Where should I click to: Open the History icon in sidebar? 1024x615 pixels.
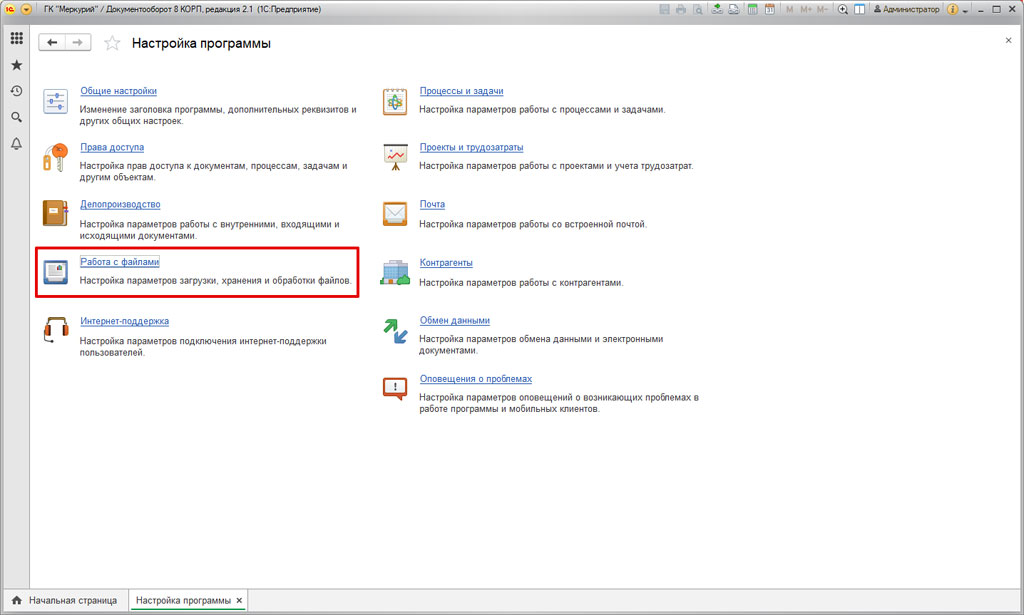coord(16,91)
